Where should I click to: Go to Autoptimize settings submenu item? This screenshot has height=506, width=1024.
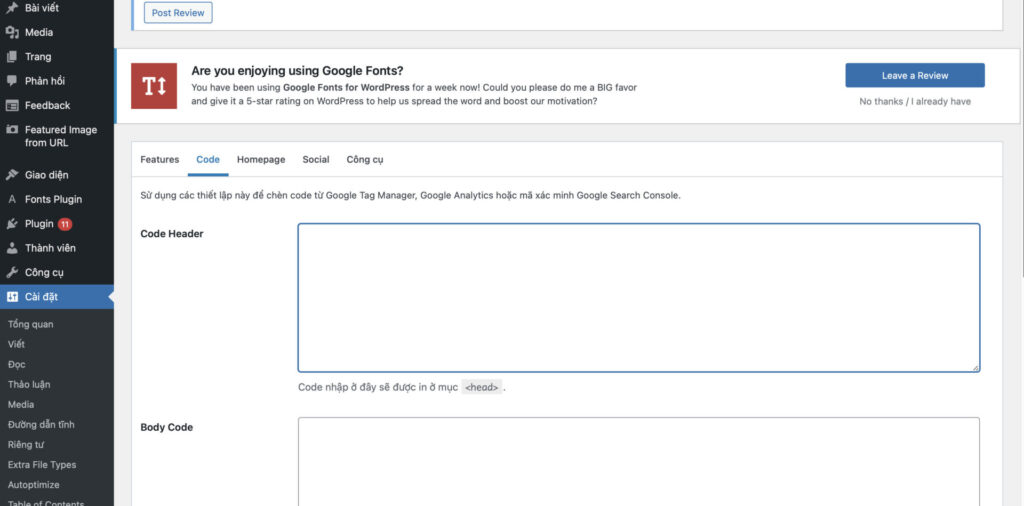point(34,485)
